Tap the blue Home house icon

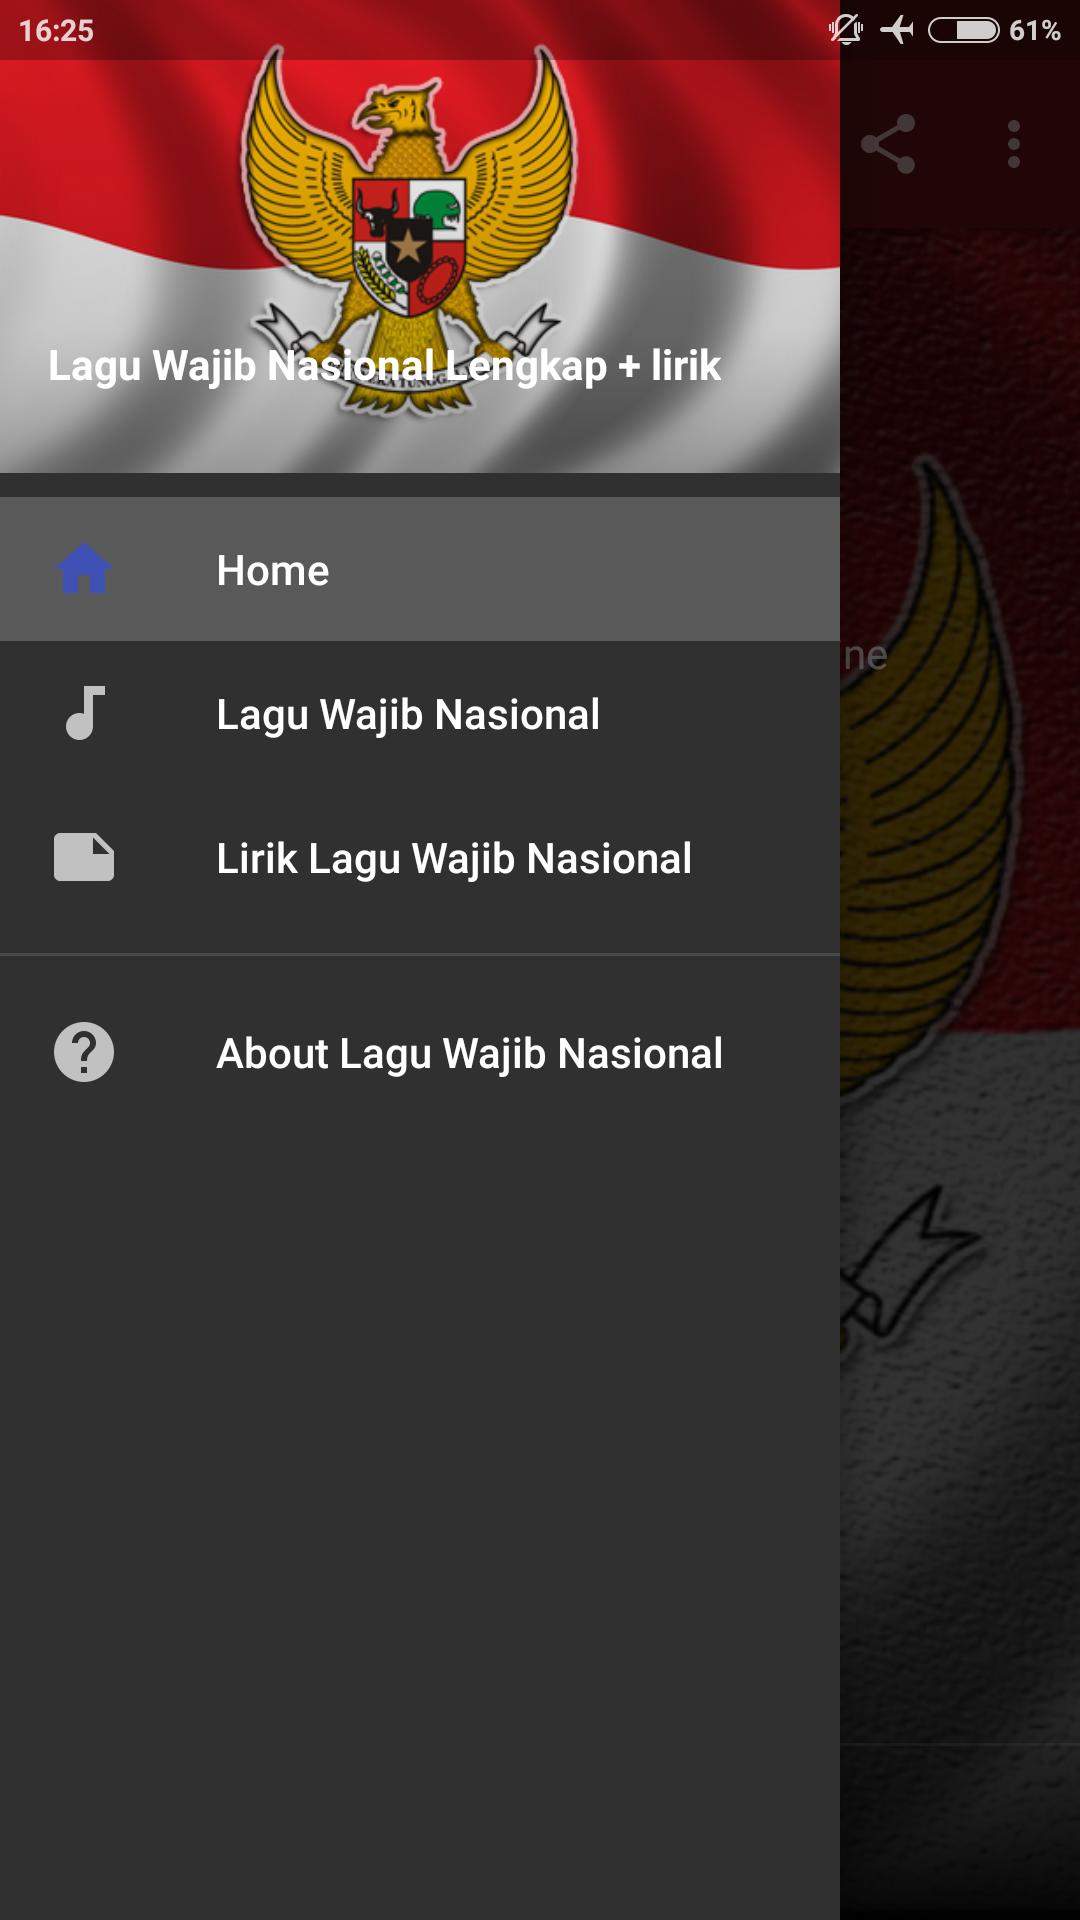(84, 569)
